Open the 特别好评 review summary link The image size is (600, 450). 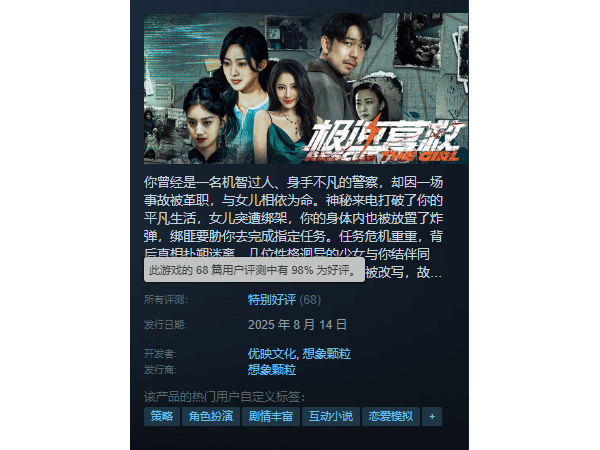(x=272, y=300)
